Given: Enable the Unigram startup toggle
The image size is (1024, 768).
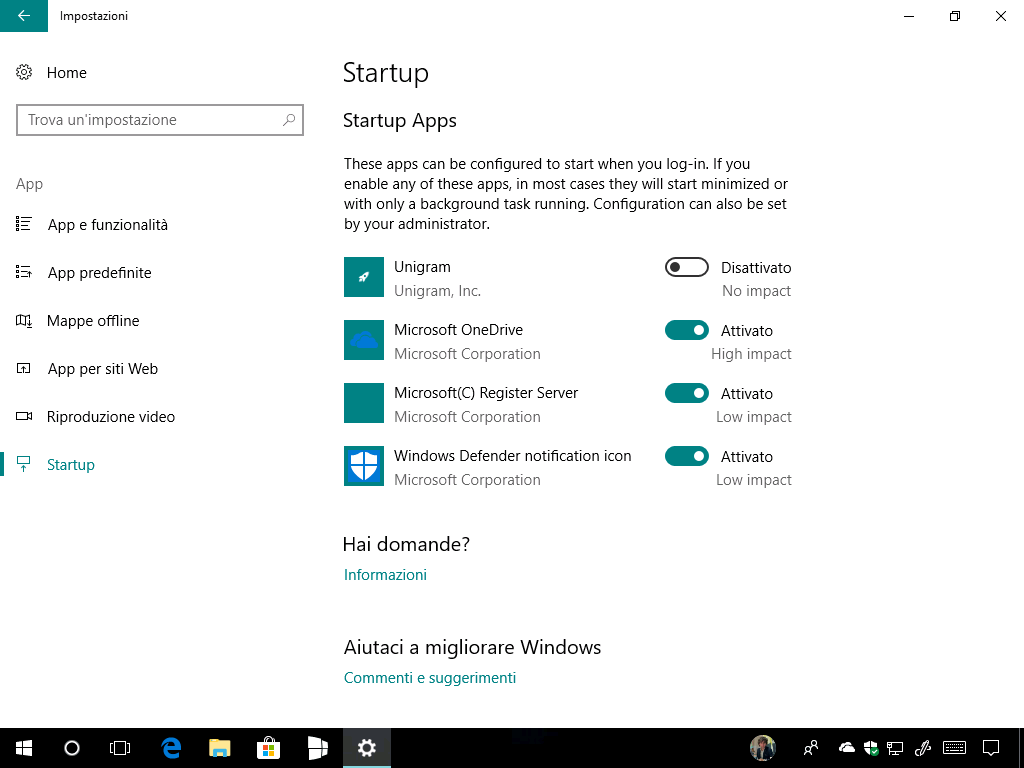Looking at the screenshot, I should 686,267.
